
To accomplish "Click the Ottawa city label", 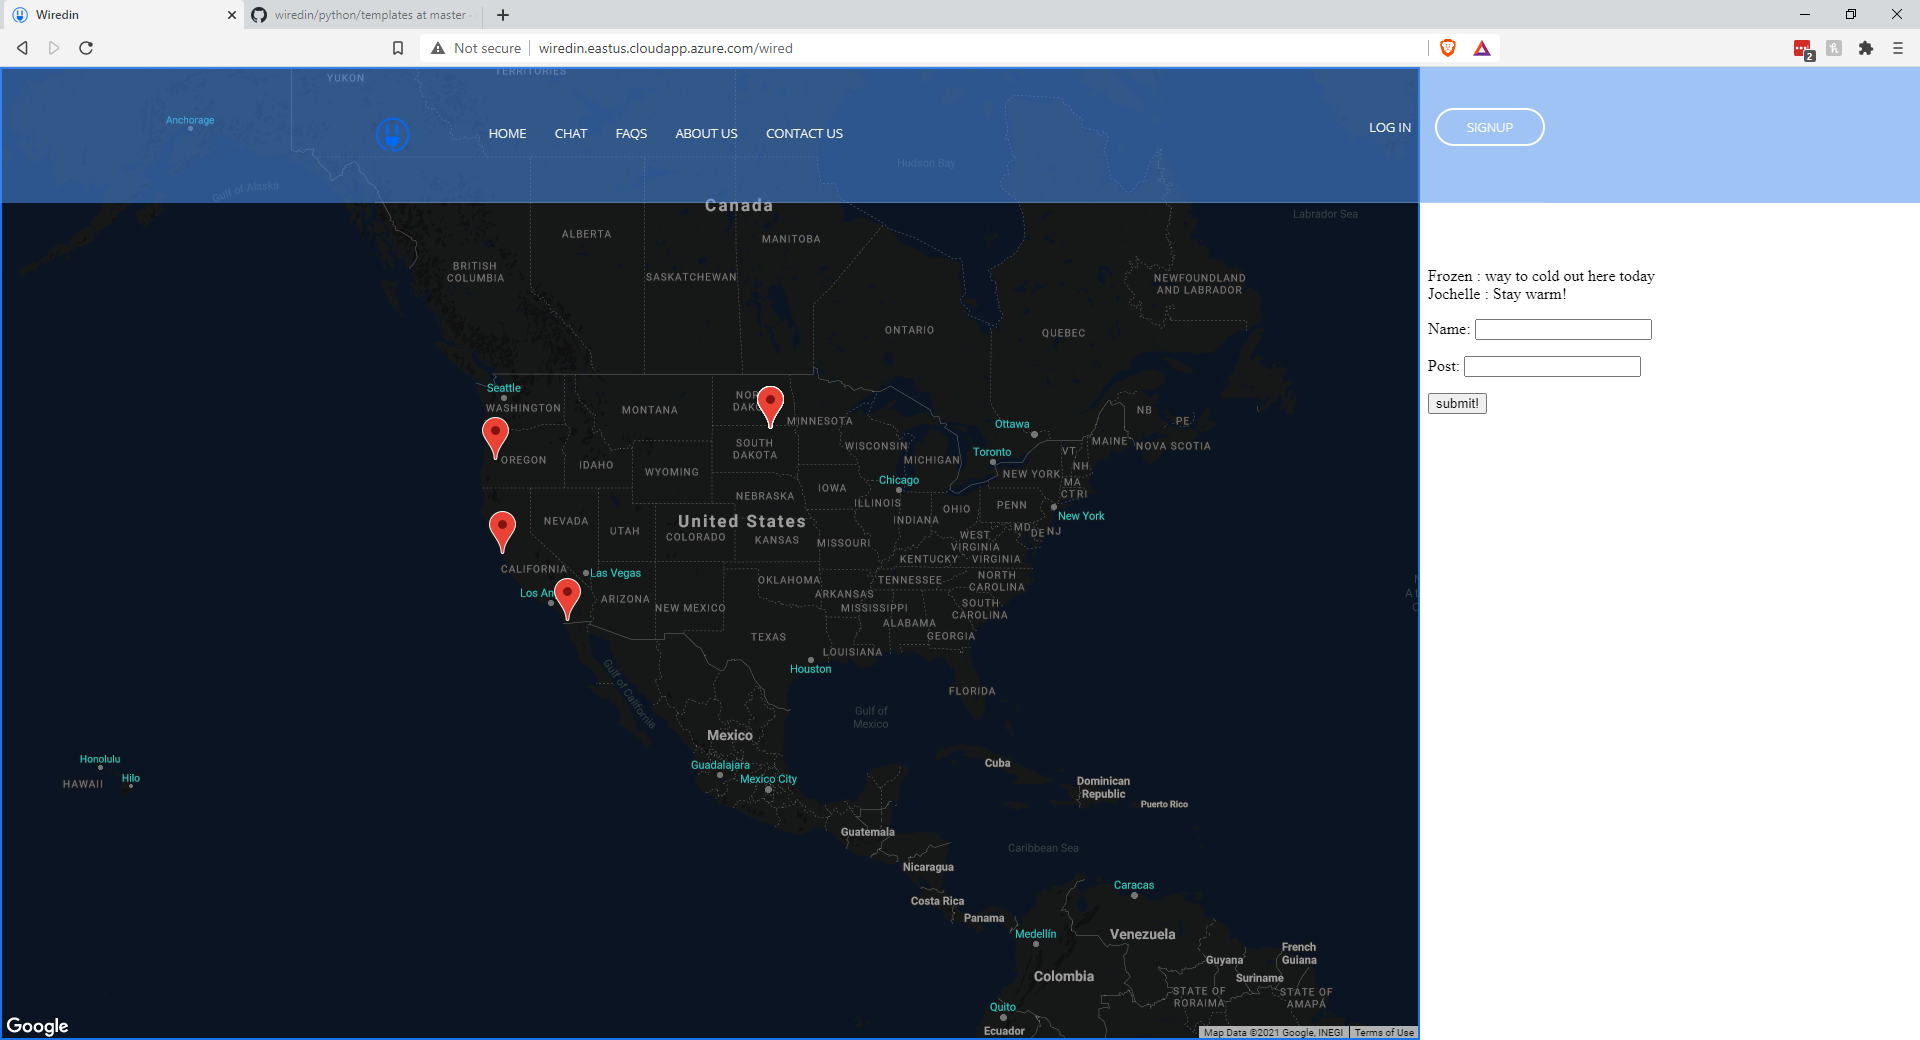I will (x=1012, y=424).
